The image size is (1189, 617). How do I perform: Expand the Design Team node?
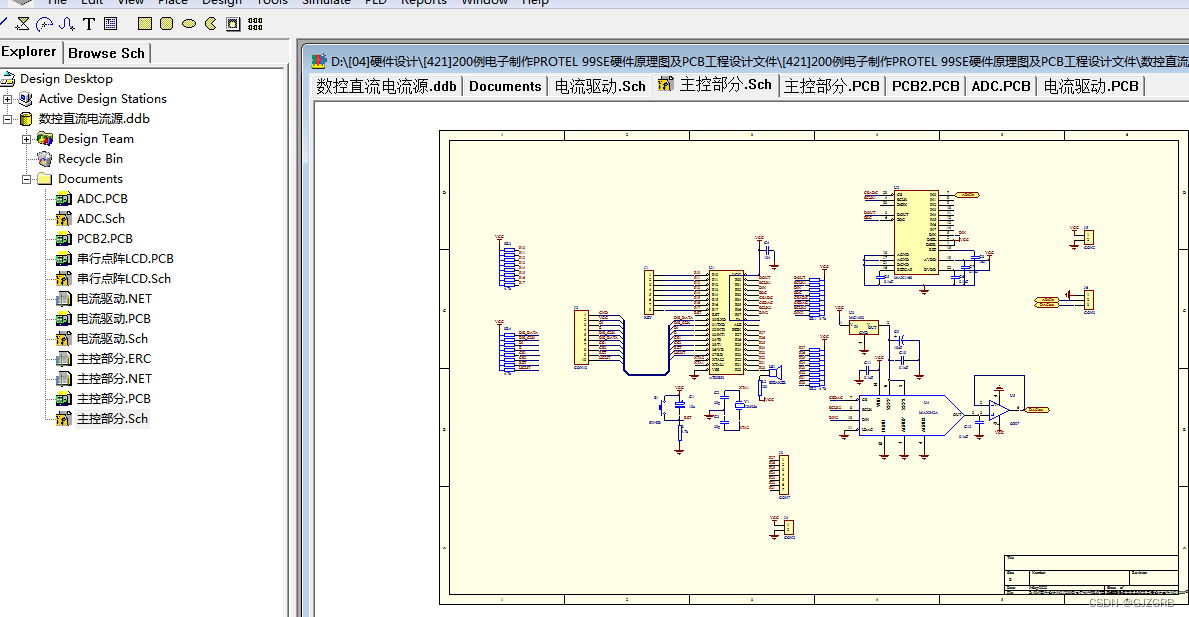coord(26,138)
